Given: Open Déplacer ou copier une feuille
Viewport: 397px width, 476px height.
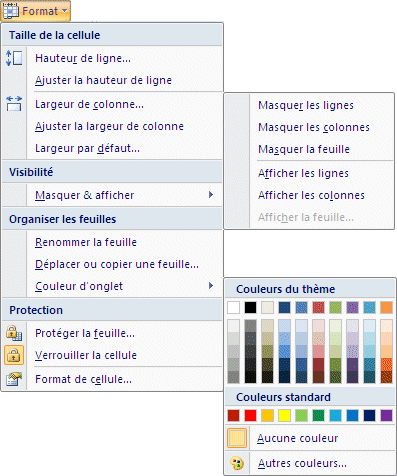Looking at the screenshot, I should (117, 264).
